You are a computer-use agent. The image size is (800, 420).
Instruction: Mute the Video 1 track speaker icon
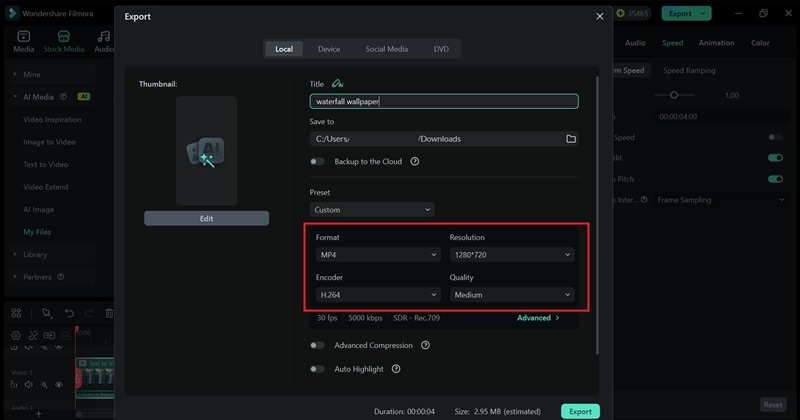pos(29,384)
